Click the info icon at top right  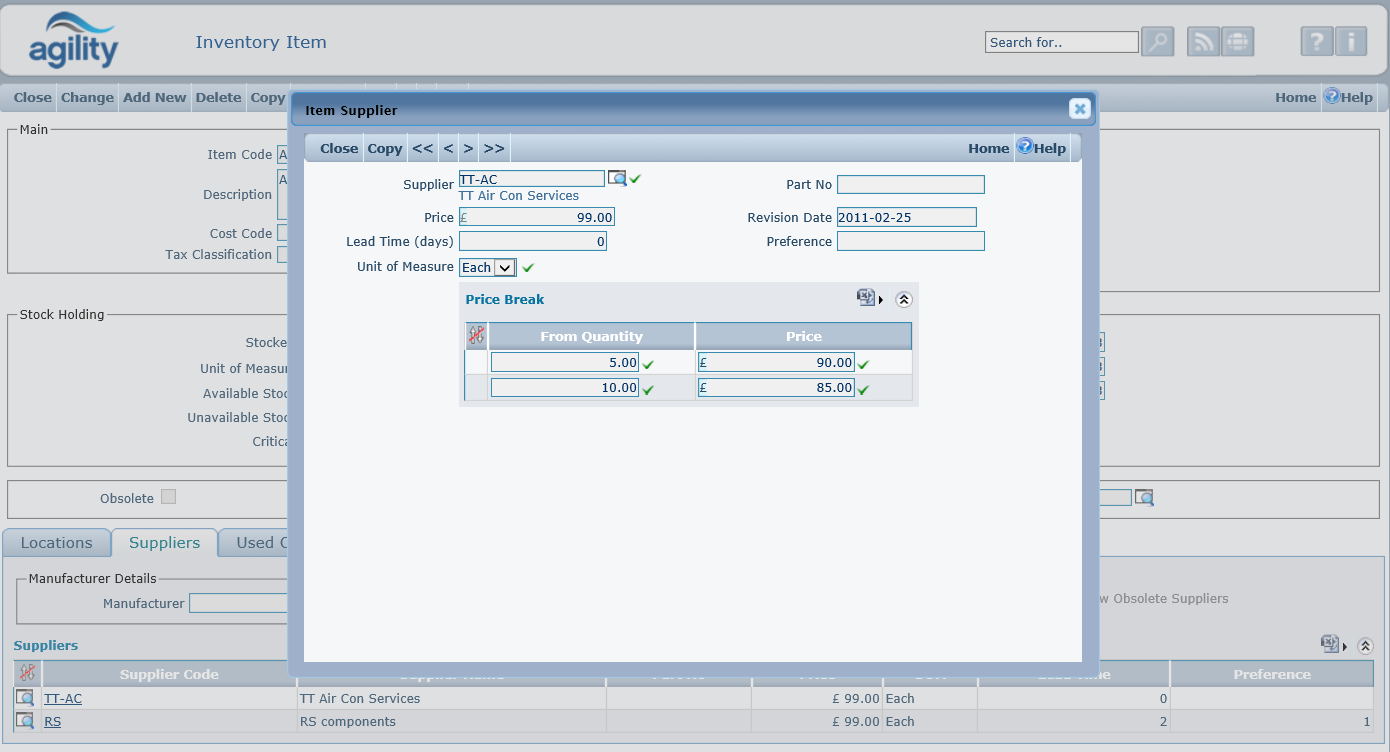pos(1350,42)
